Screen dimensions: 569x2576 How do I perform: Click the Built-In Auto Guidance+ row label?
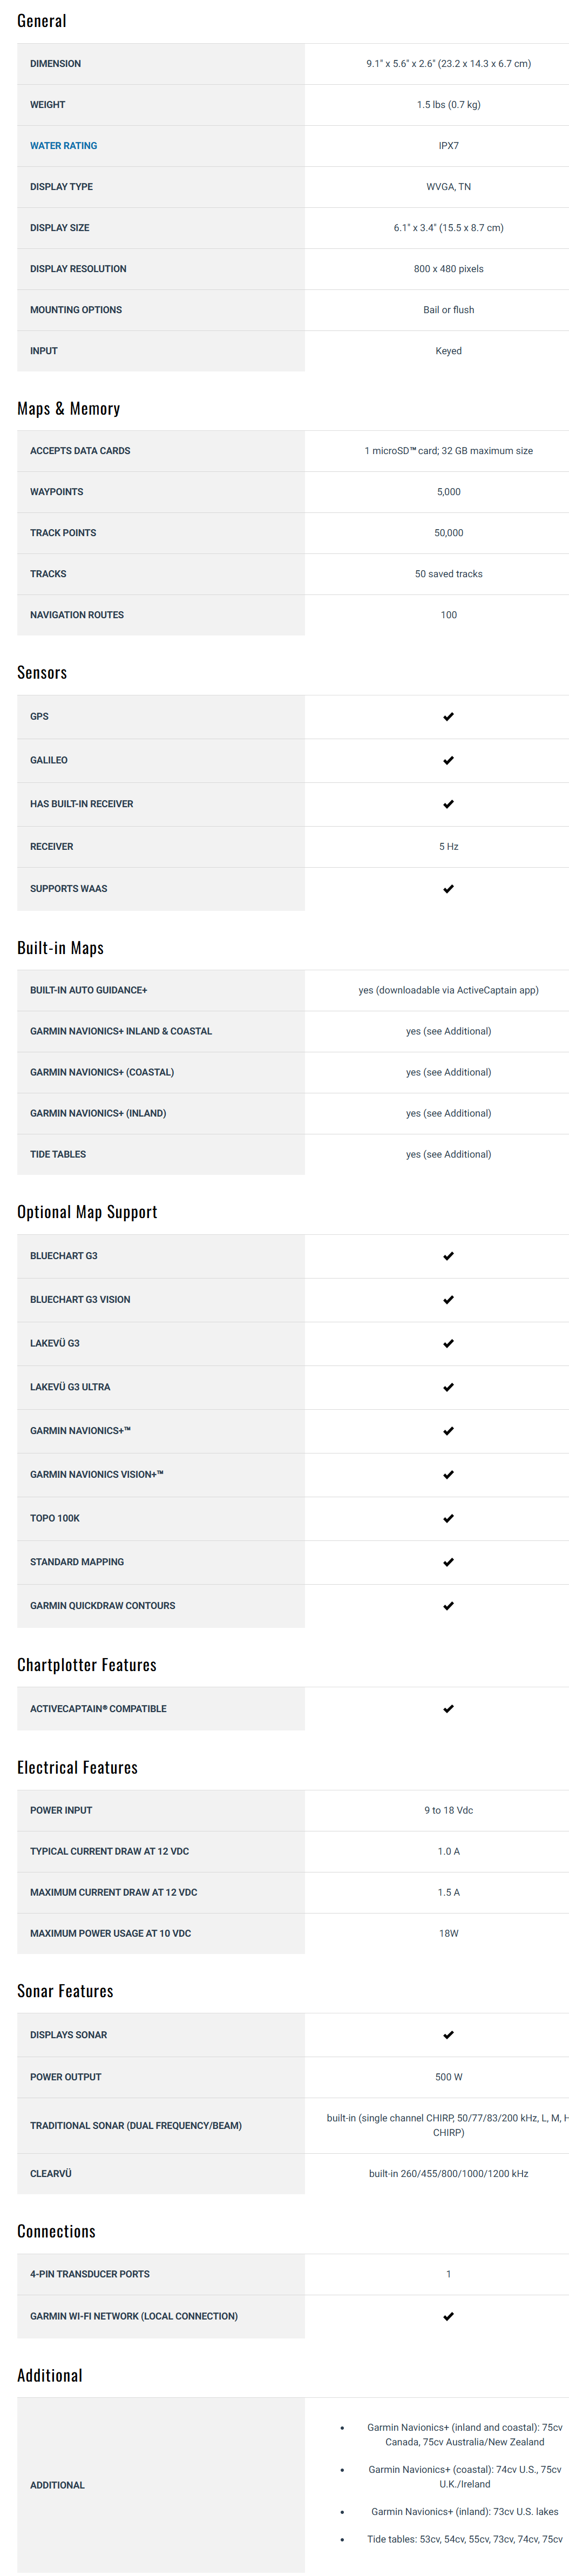[x=88, y=990]
